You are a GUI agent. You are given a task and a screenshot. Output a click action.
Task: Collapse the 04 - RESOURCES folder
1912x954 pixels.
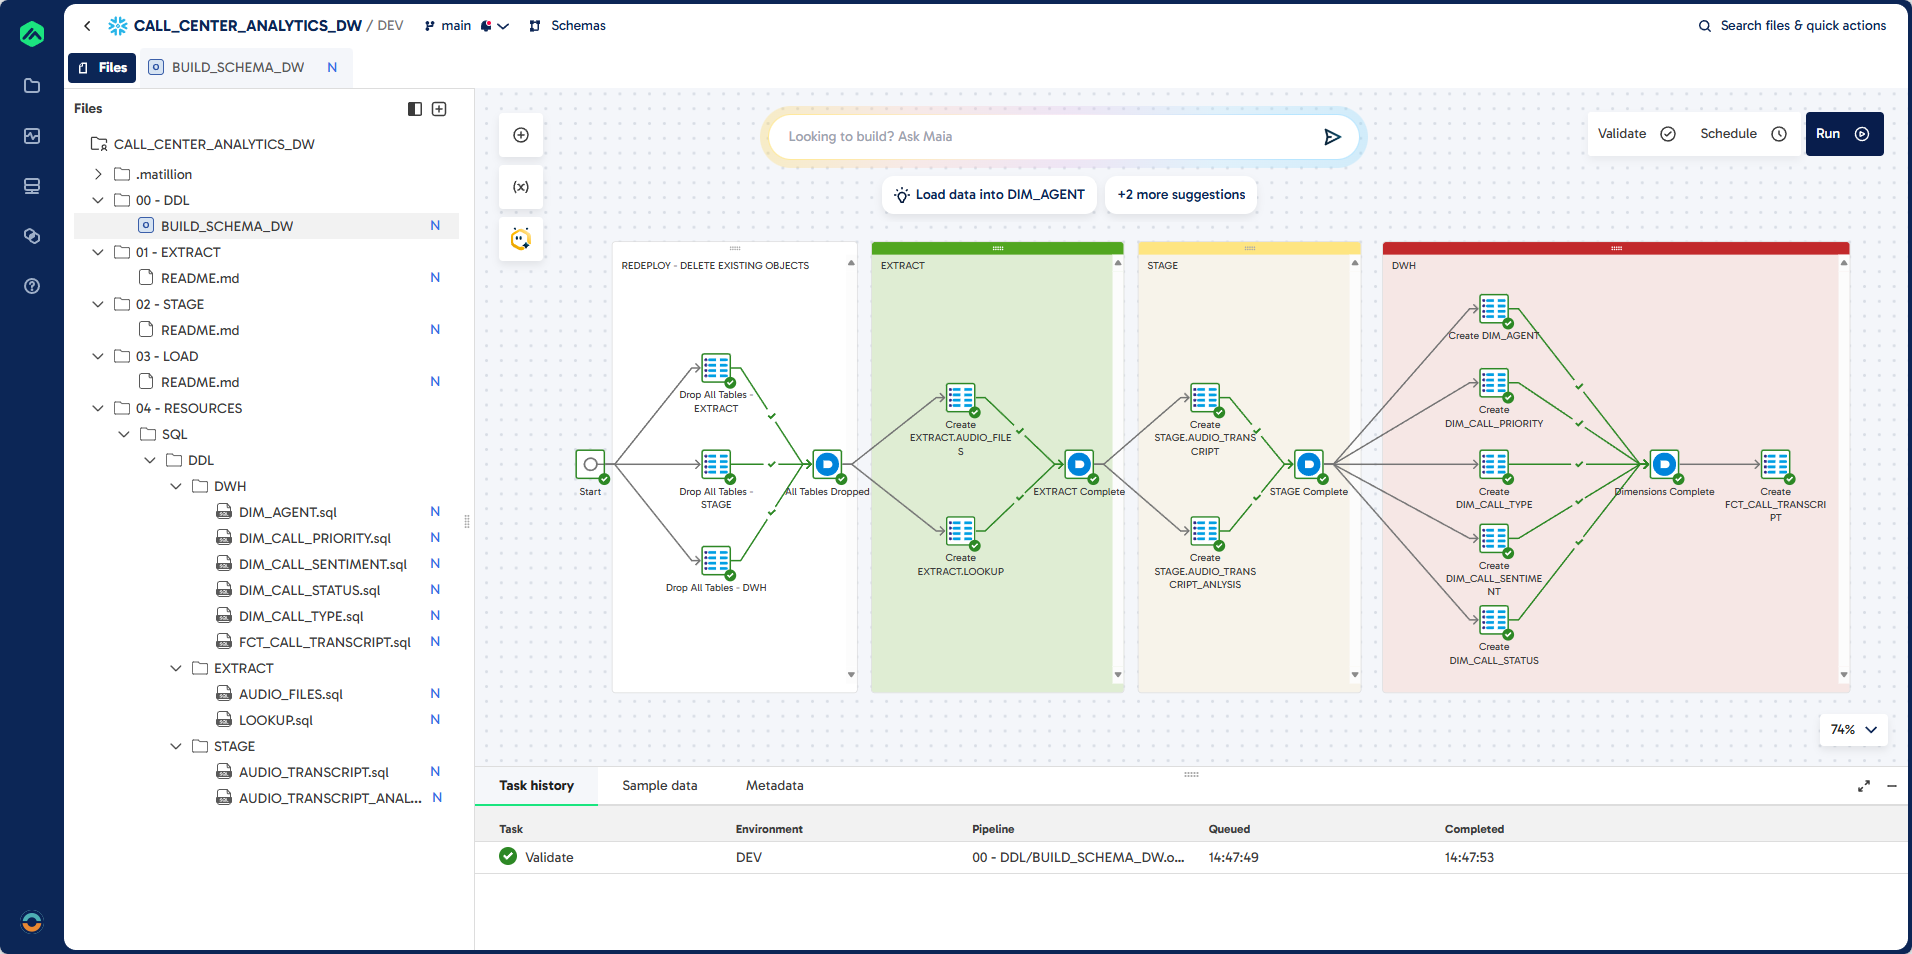pos(98,408)
